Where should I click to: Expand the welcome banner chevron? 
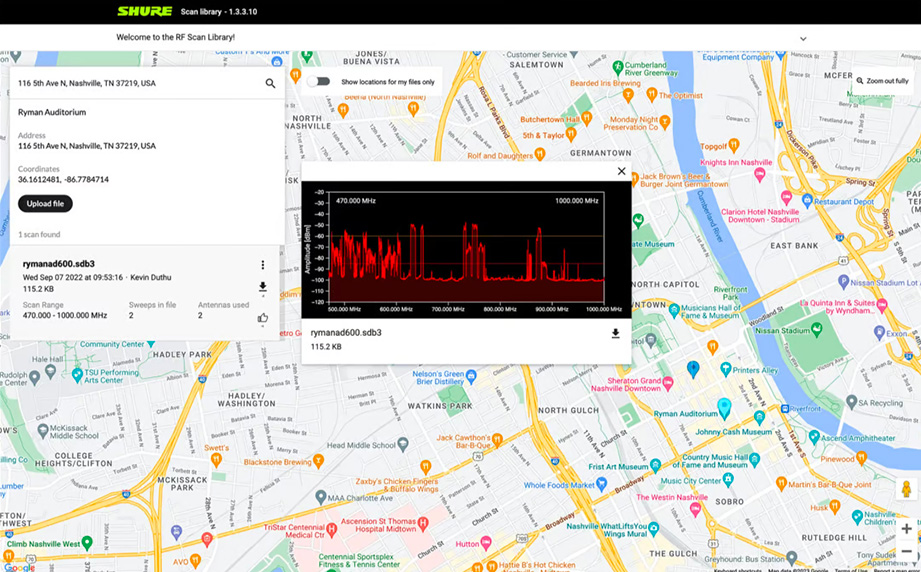click(803, 39)
